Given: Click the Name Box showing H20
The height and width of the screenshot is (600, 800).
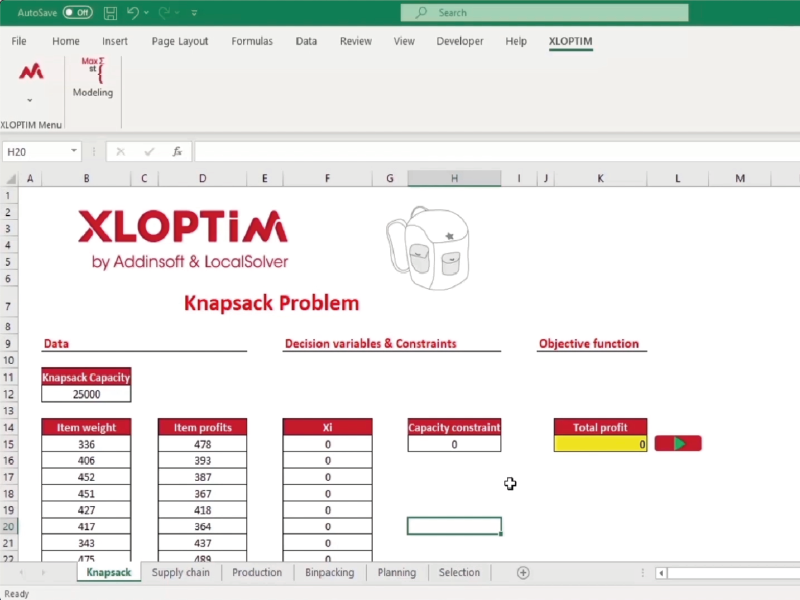Looking at the screenshot, I should tap(37, 152).
